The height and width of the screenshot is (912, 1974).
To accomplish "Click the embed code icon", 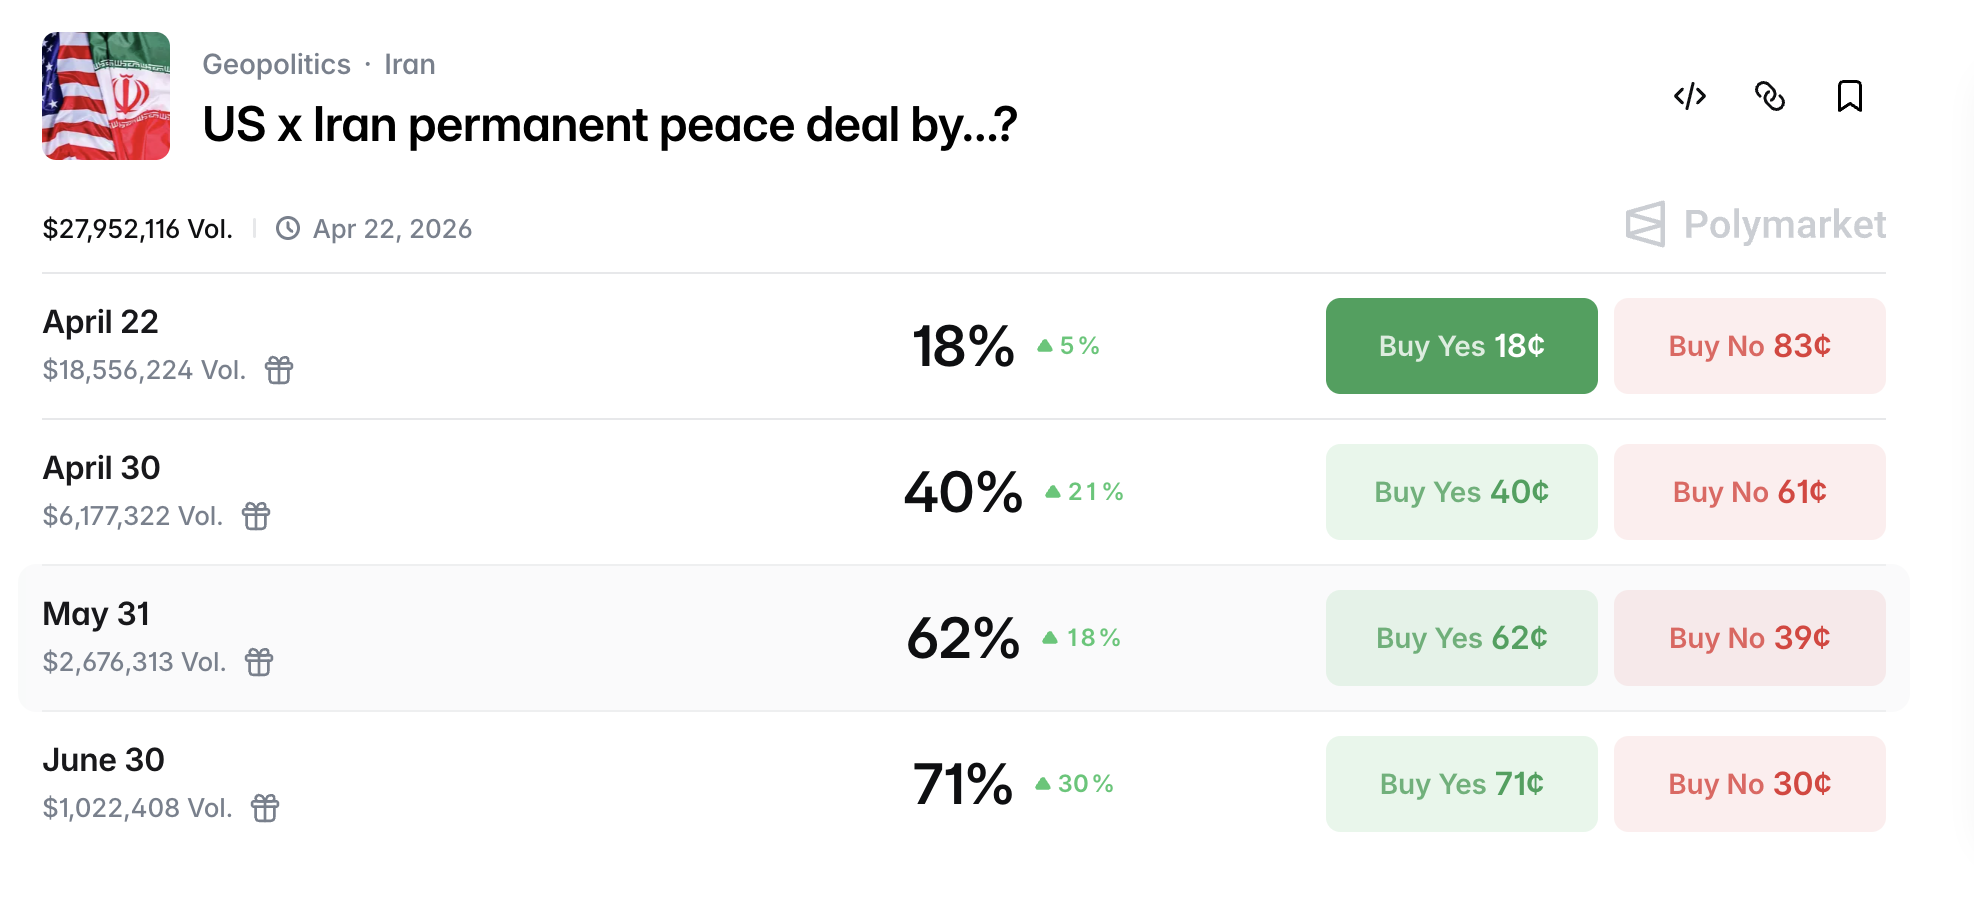I will [1690, 96].
